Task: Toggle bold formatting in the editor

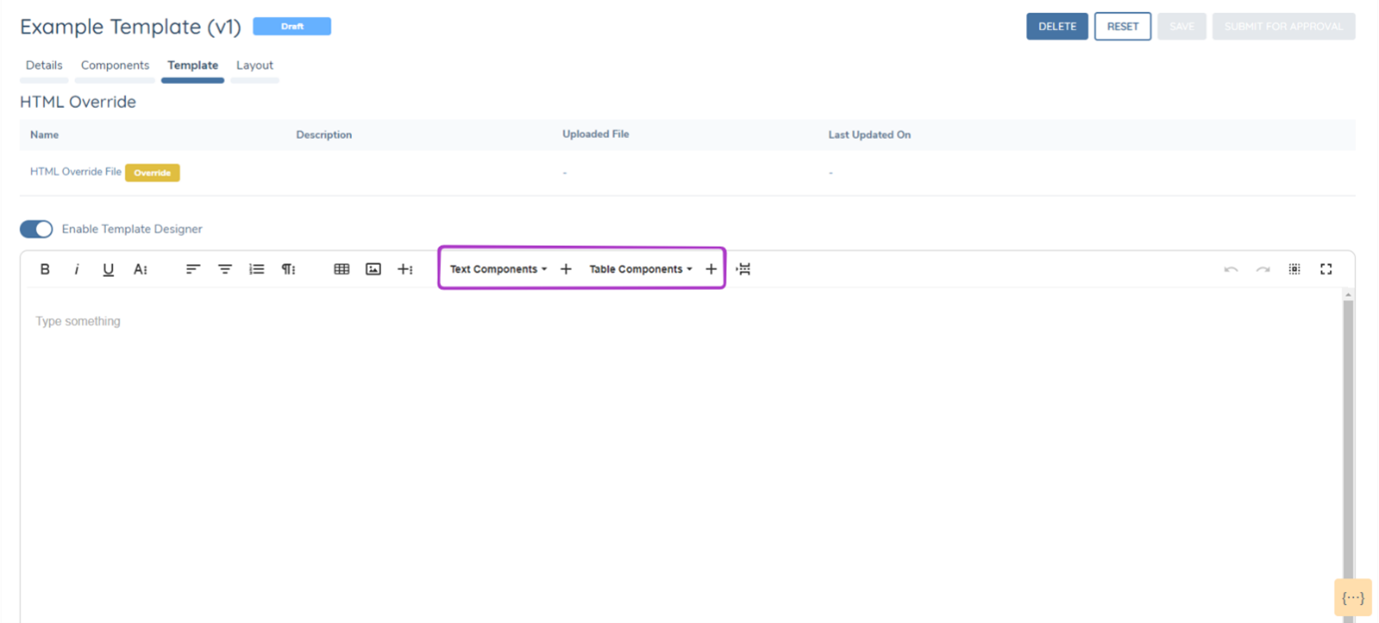Action: click(x=45, y=269)
